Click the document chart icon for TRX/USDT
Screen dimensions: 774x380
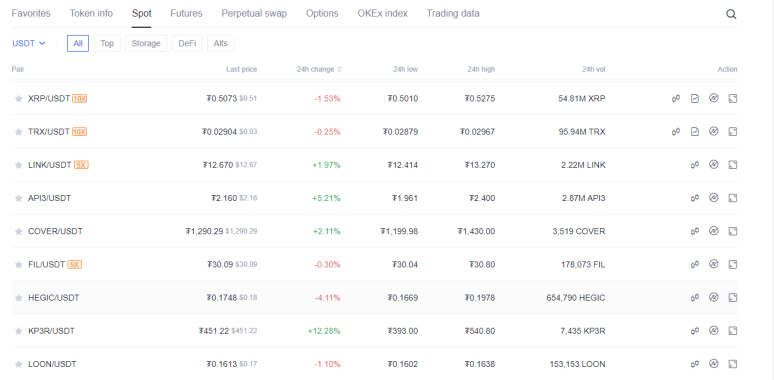click(695, 131)
